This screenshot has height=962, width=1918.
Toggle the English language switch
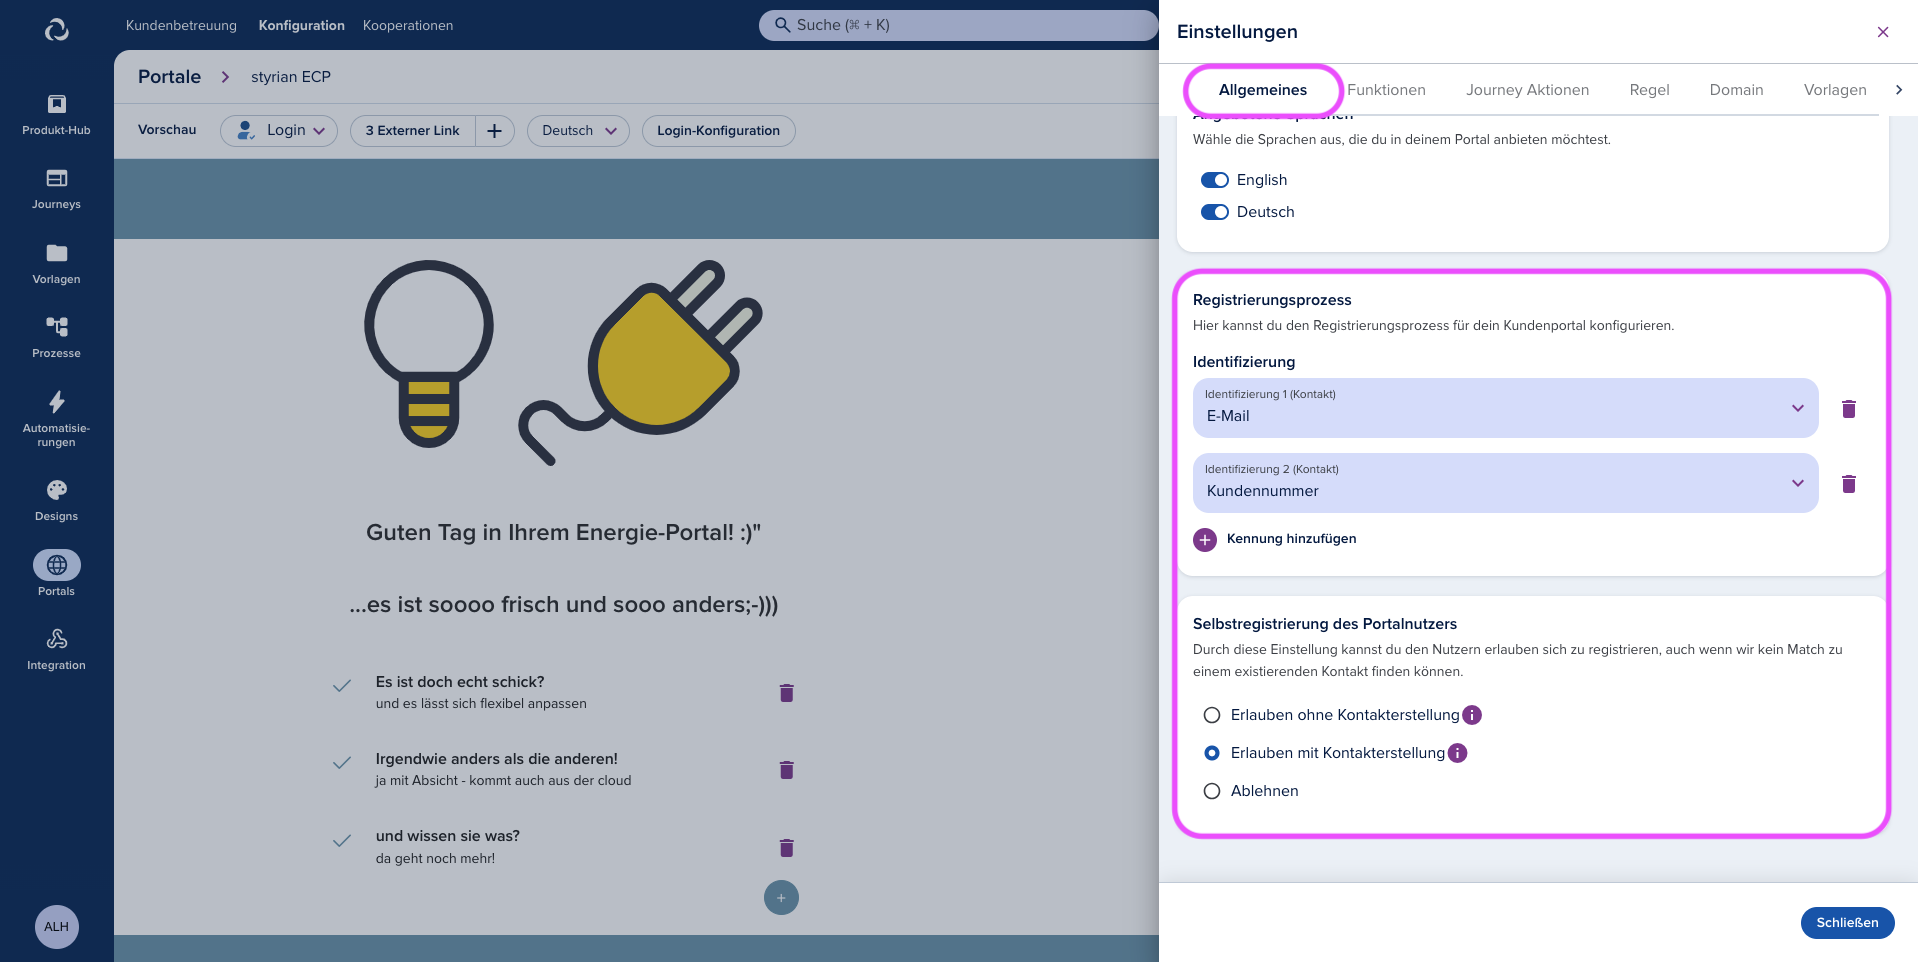pyautogui.click(x=1215, y=180)
